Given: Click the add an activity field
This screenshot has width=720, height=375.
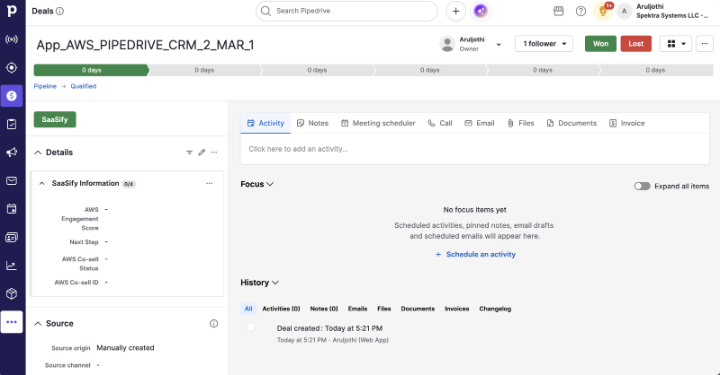Looking at the screenshot, I should [x=475, y=149].
